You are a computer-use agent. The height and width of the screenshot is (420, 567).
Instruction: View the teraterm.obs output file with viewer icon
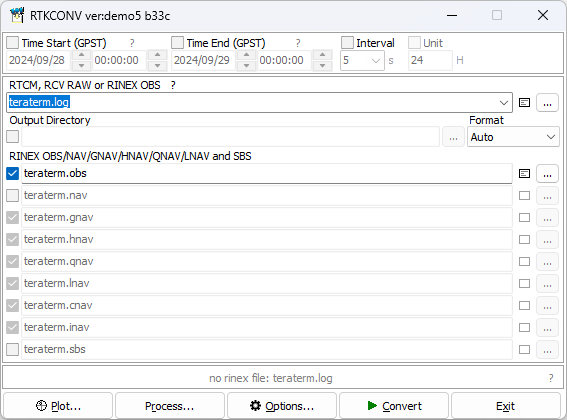coord(524,174)
